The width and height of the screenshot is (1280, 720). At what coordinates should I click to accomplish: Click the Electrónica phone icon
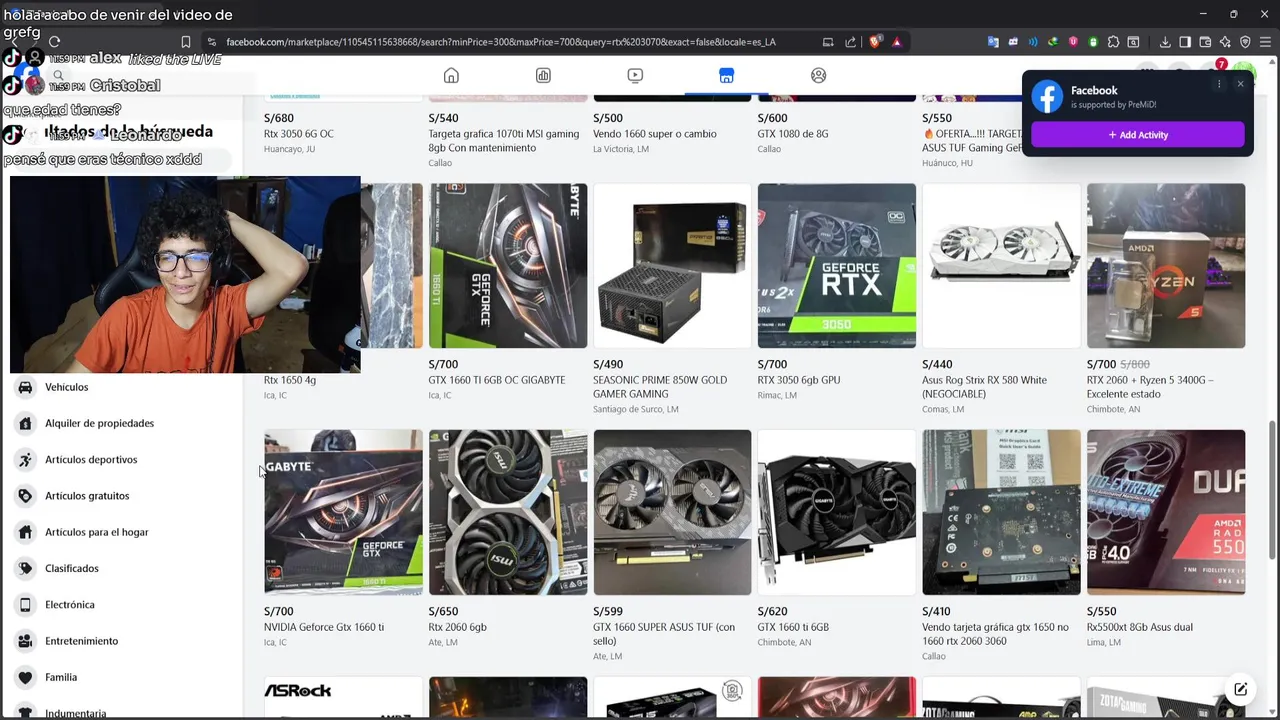[x=25, y=605]
